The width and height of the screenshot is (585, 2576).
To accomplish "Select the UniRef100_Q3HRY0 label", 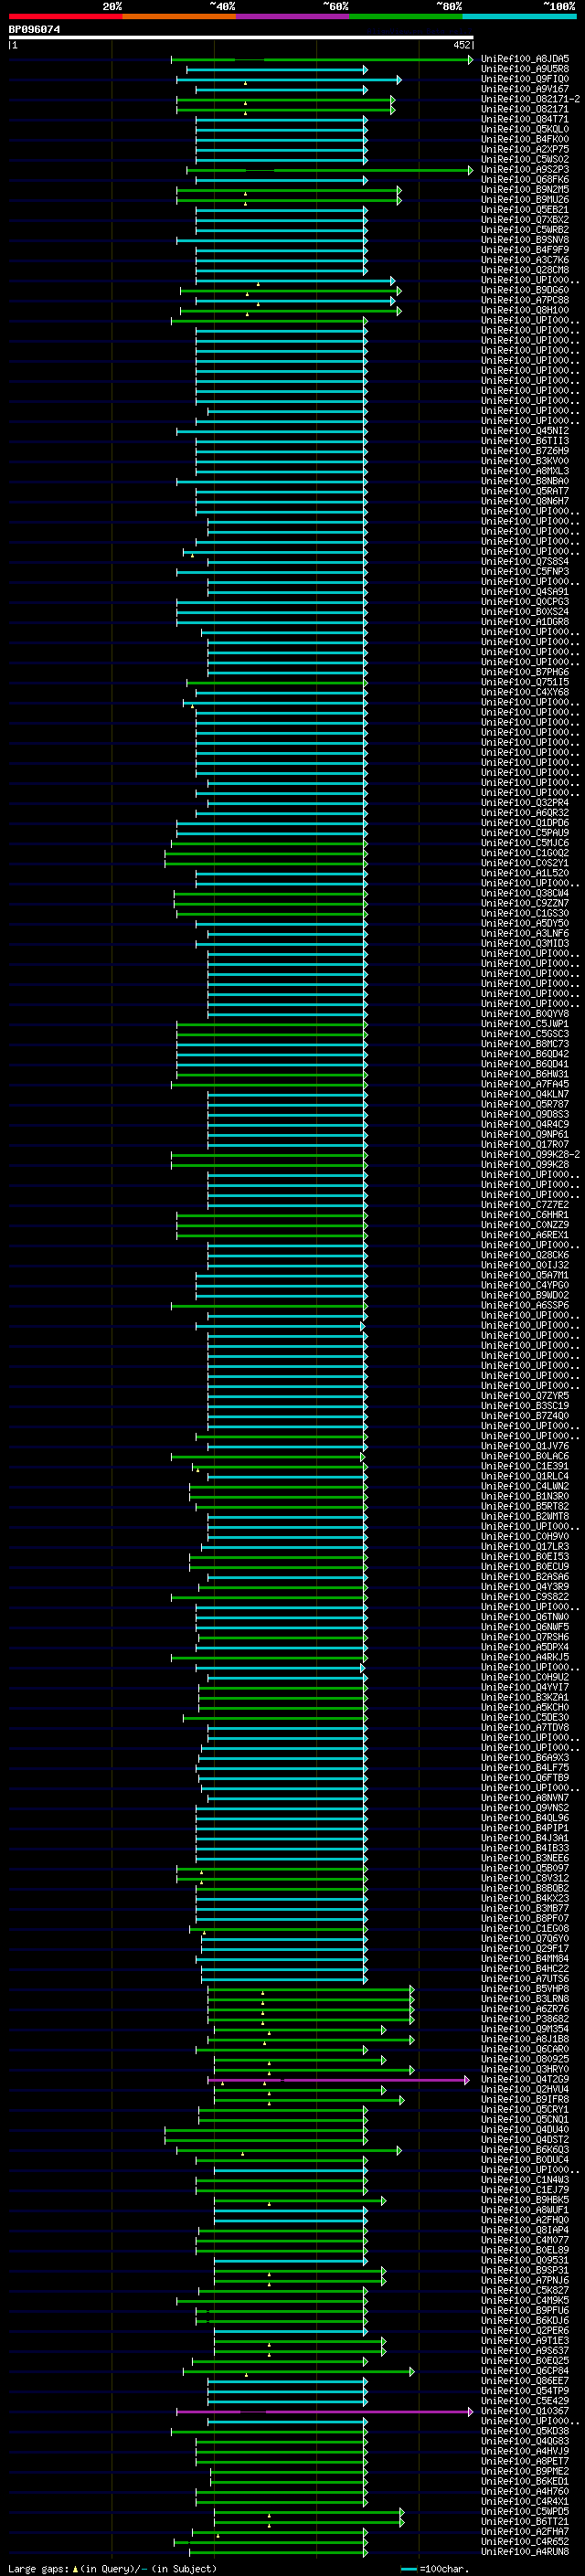I will pos(525,2069).
